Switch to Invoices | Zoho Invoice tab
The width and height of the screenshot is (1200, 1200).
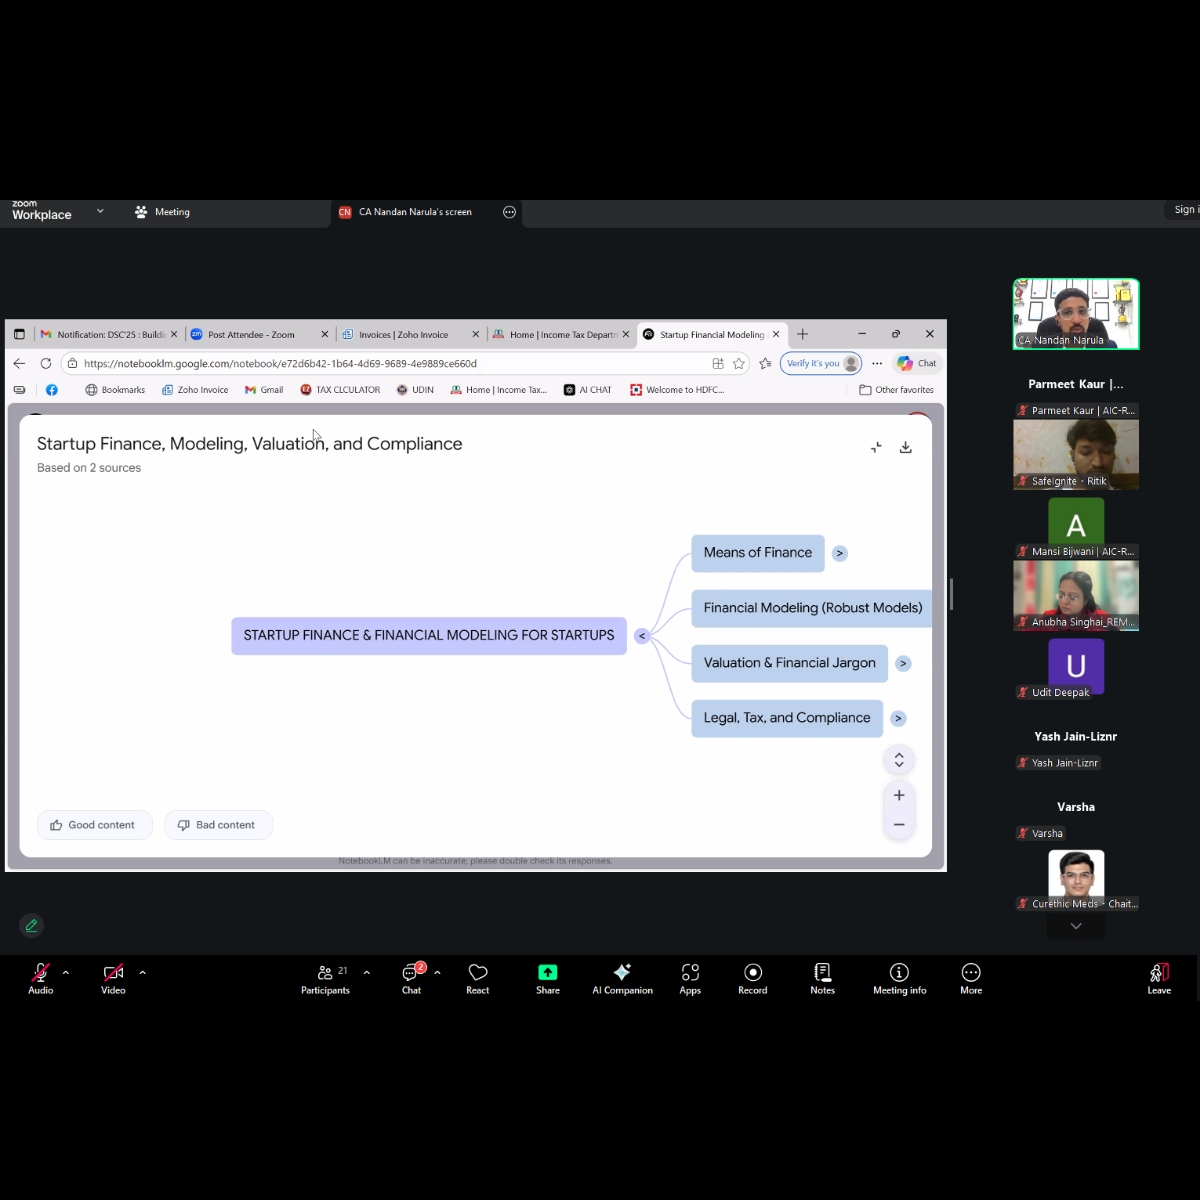403,335
